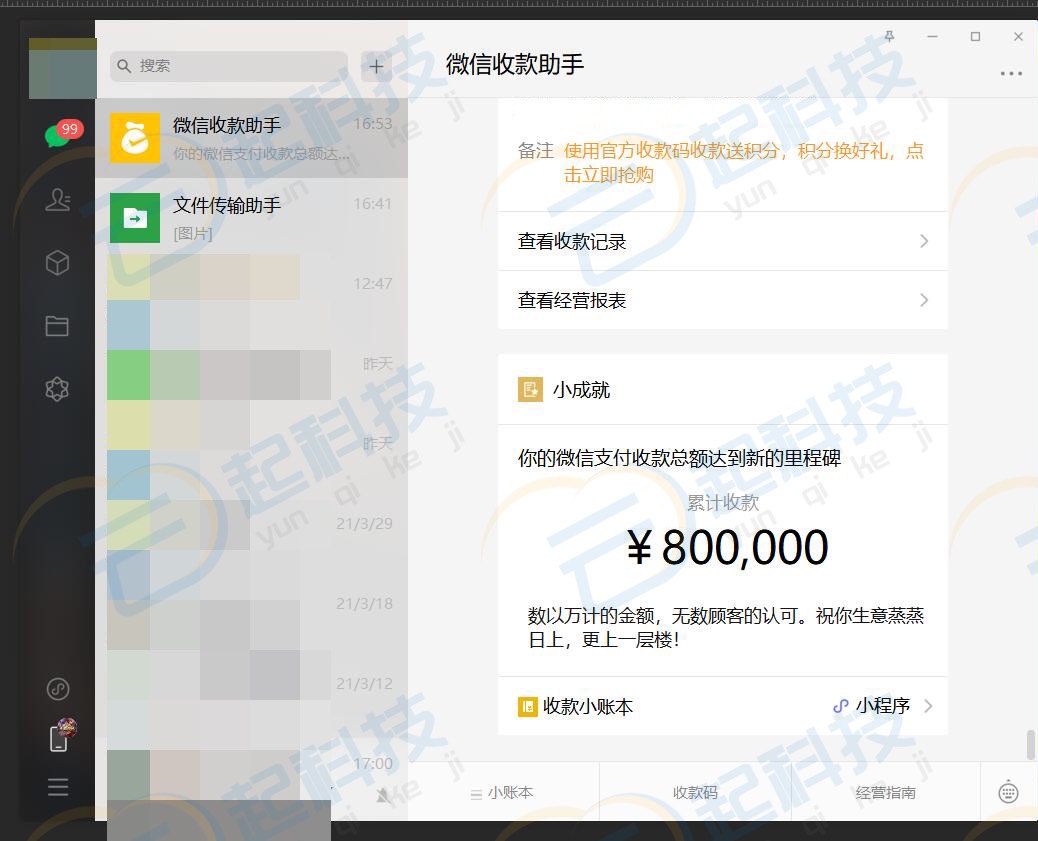This screenshot has height=841, width=1038.
Task: Click the phone icon in sidebar
Action: coord(59,739)
